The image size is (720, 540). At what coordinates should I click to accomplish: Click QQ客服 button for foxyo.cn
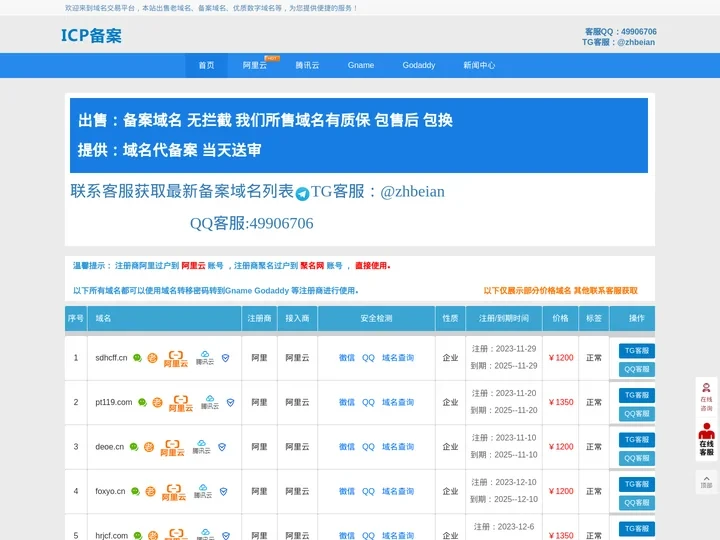click(636, 503)
